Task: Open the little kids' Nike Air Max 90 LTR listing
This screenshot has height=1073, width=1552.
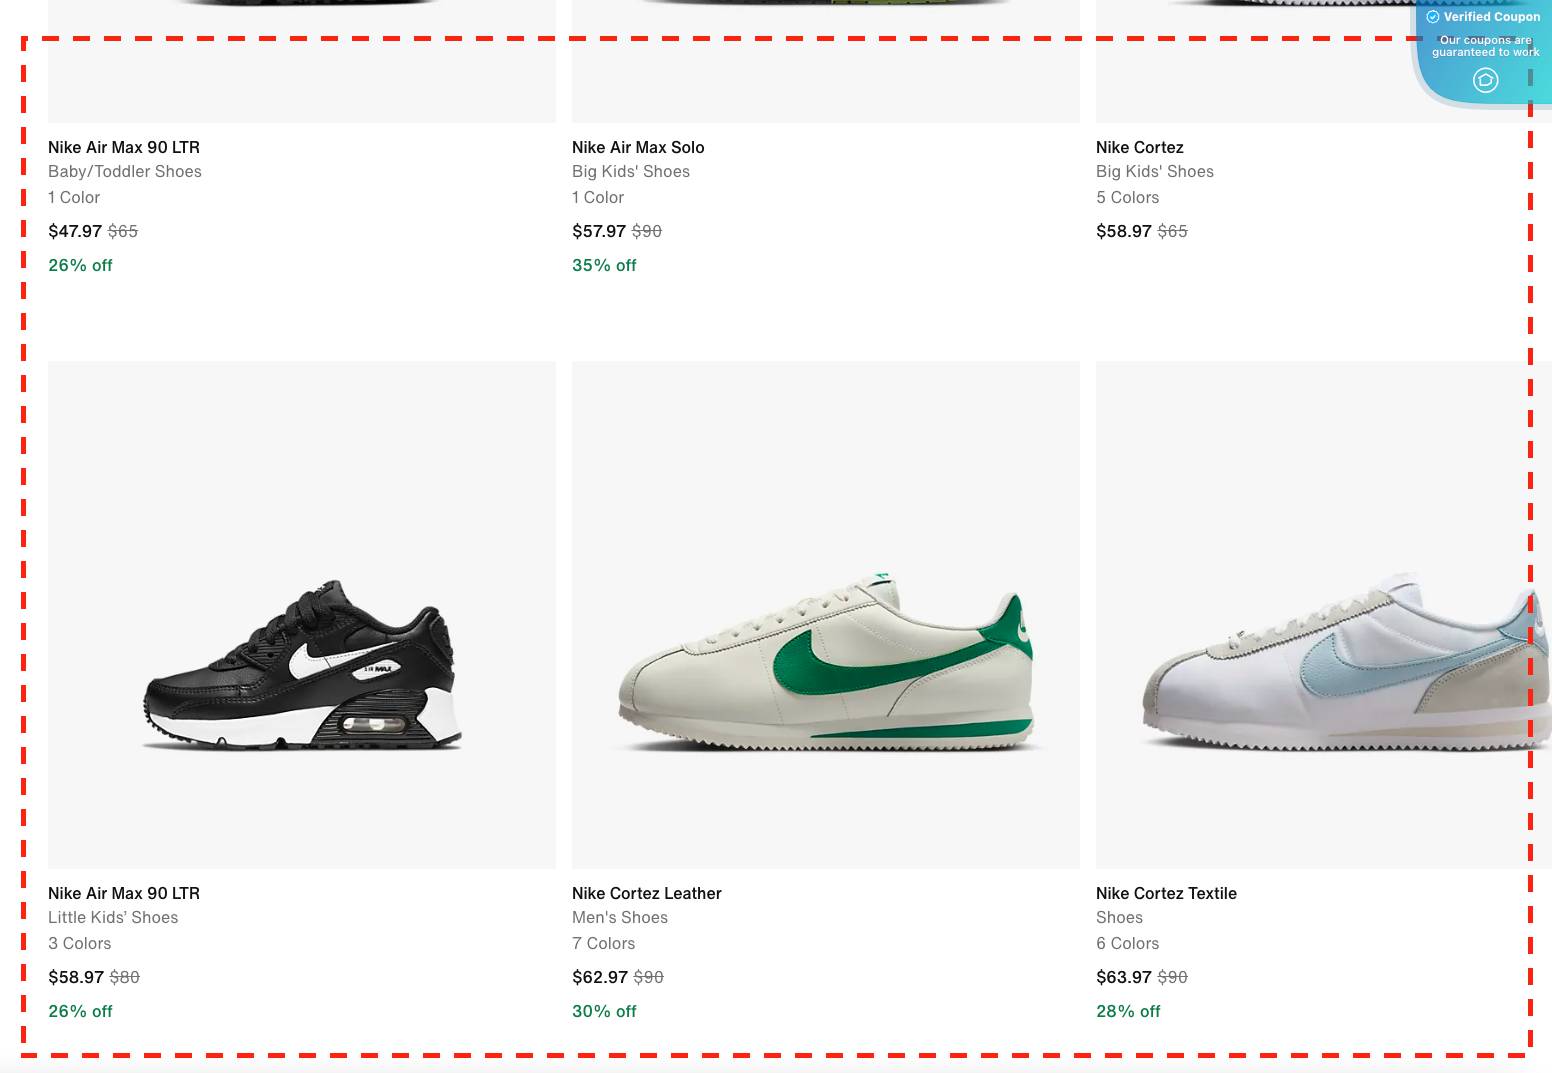Action: pos(123,893)
